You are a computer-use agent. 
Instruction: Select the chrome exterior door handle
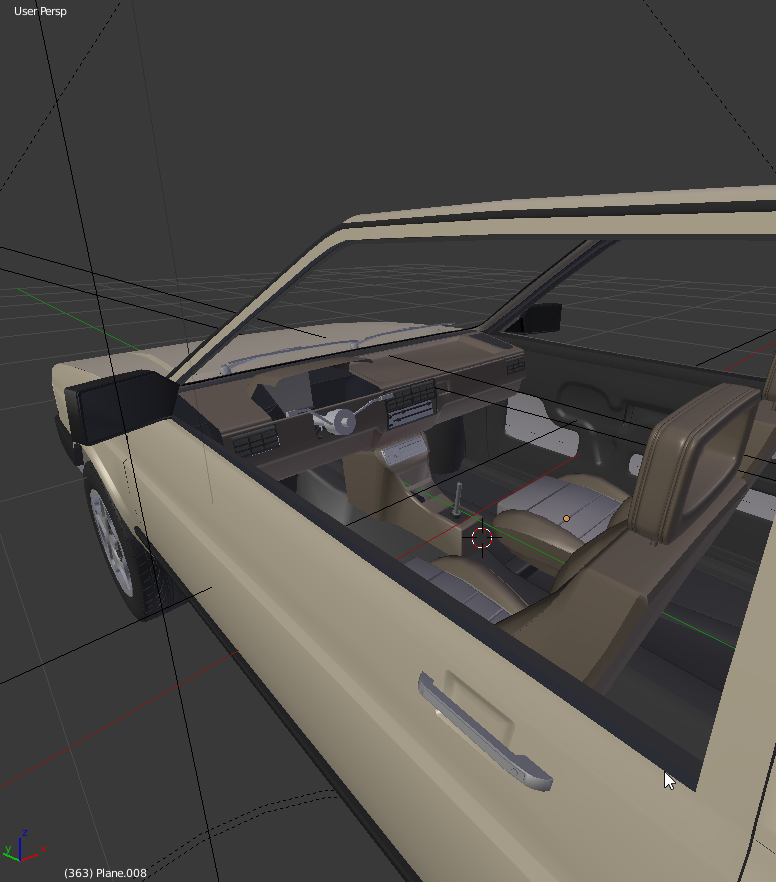pos(485,729)
